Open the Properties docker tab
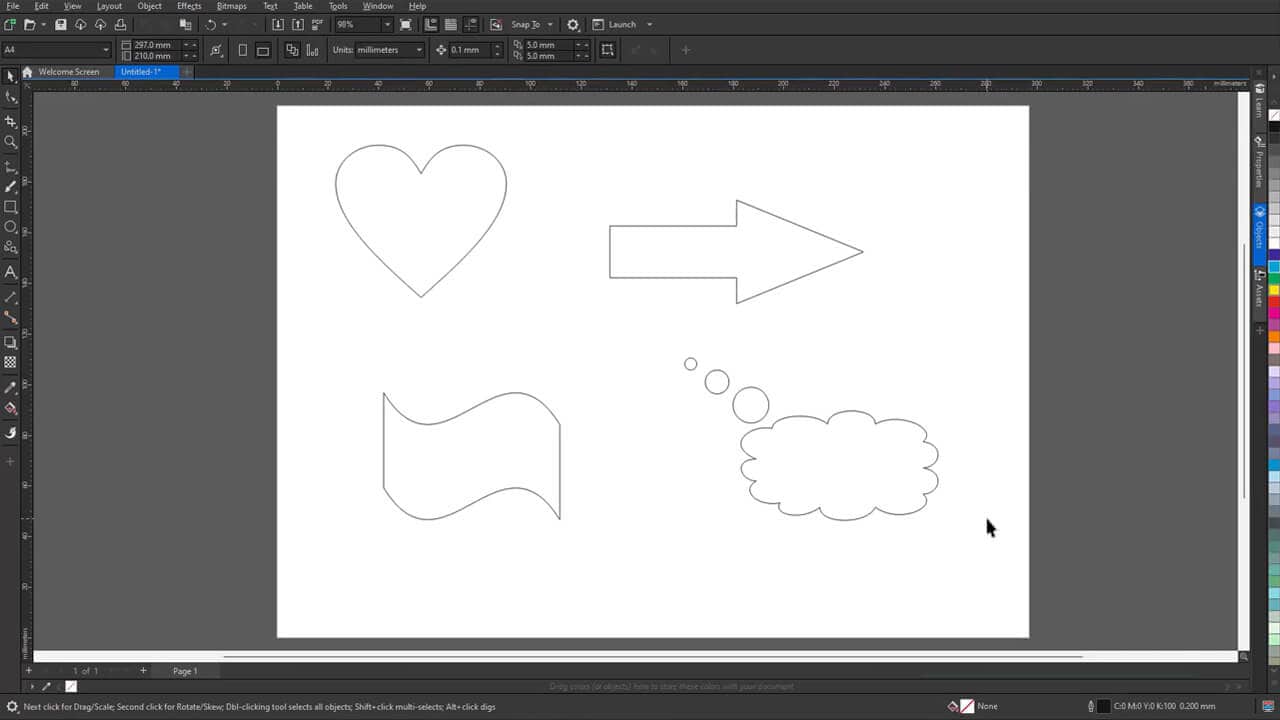1280x720 pixels. [x=1259, y=162]
